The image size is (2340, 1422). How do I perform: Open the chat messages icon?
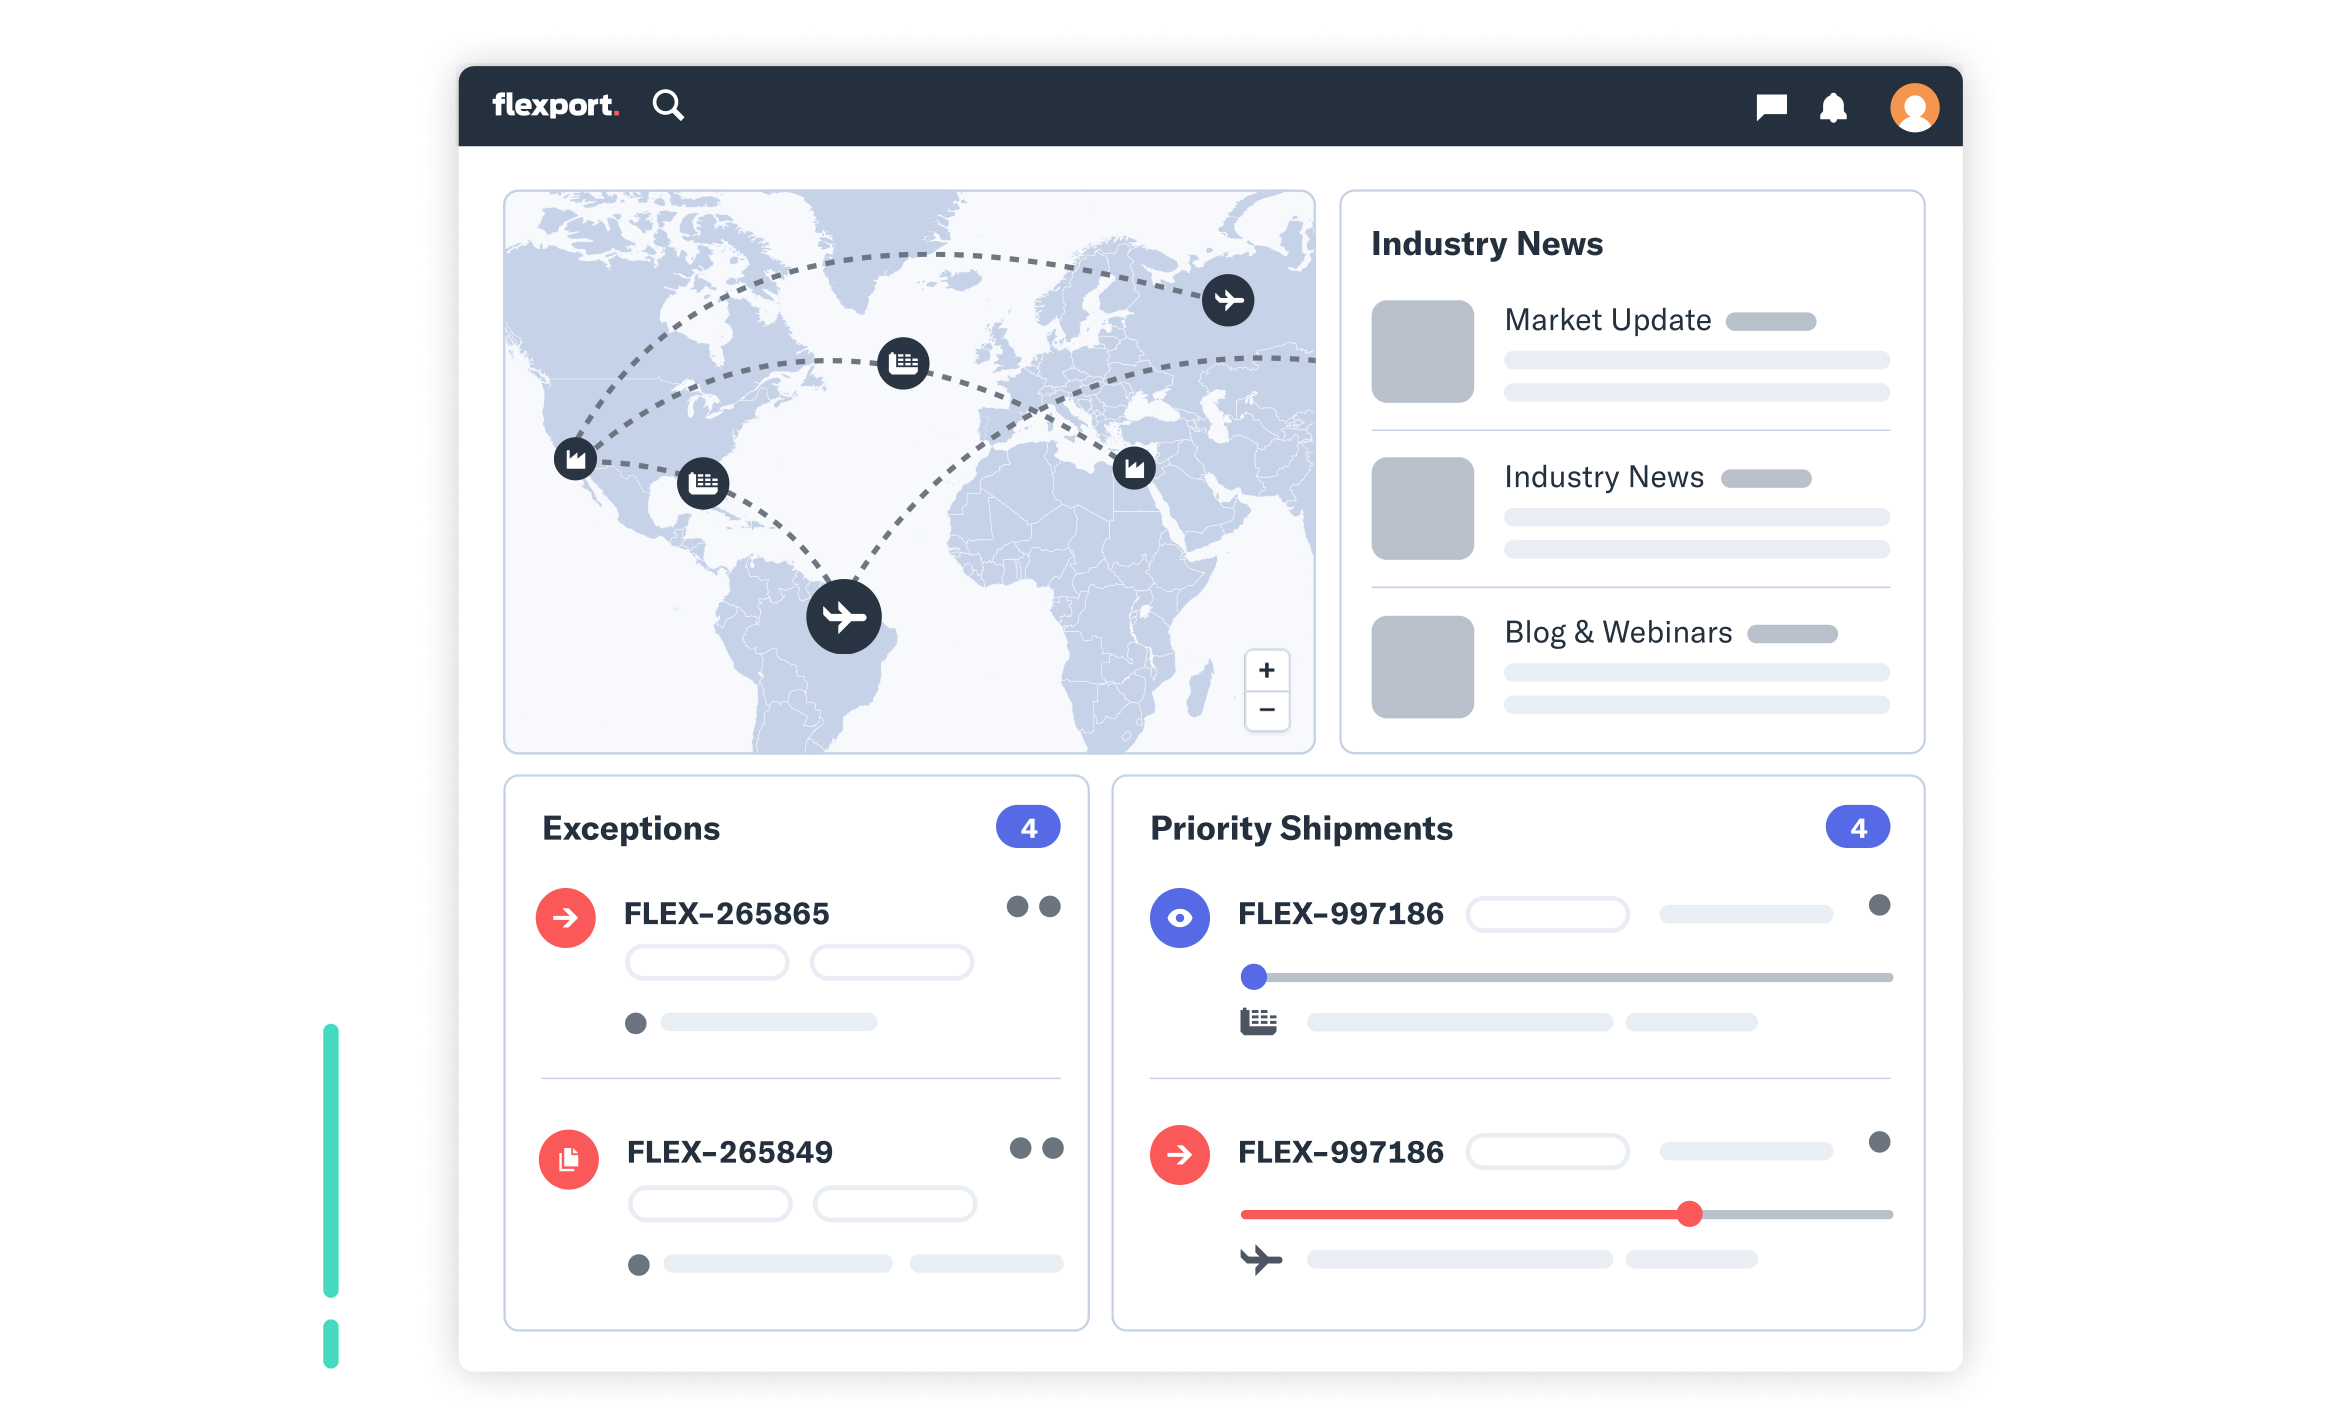click(x=1771, y=106)
